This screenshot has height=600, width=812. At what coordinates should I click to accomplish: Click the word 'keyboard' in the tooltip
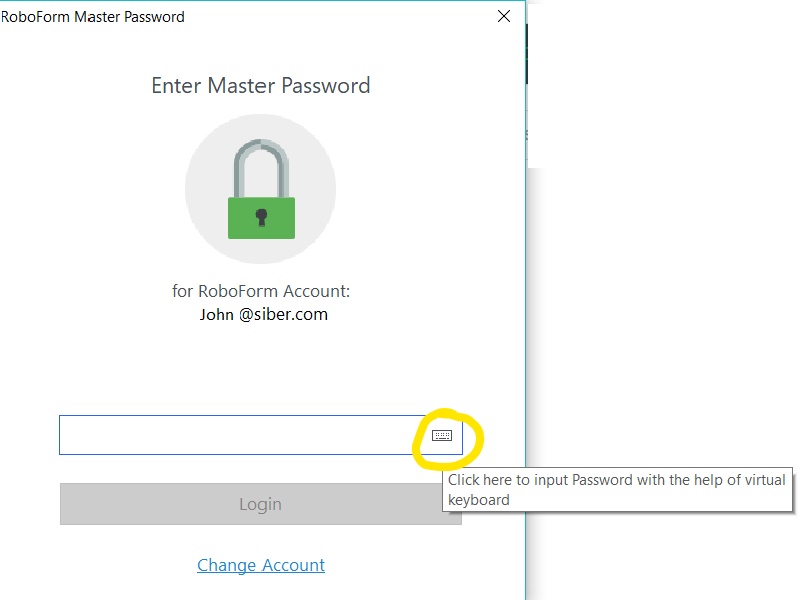[x=479, y=500]
